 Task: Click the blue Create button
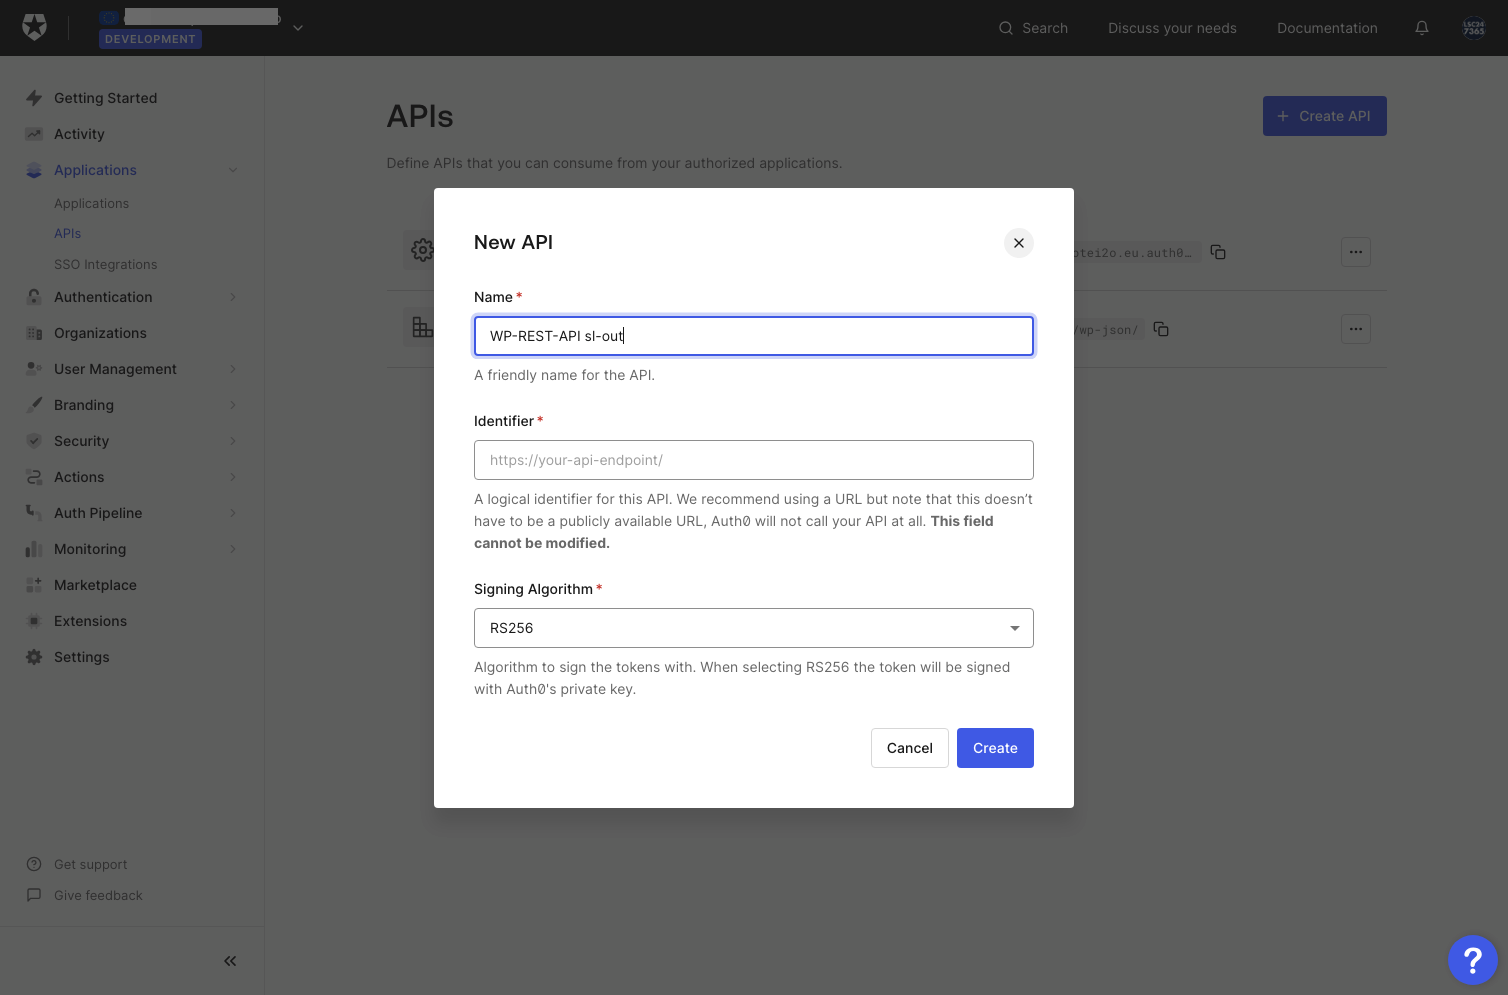[x=995, y=748]
